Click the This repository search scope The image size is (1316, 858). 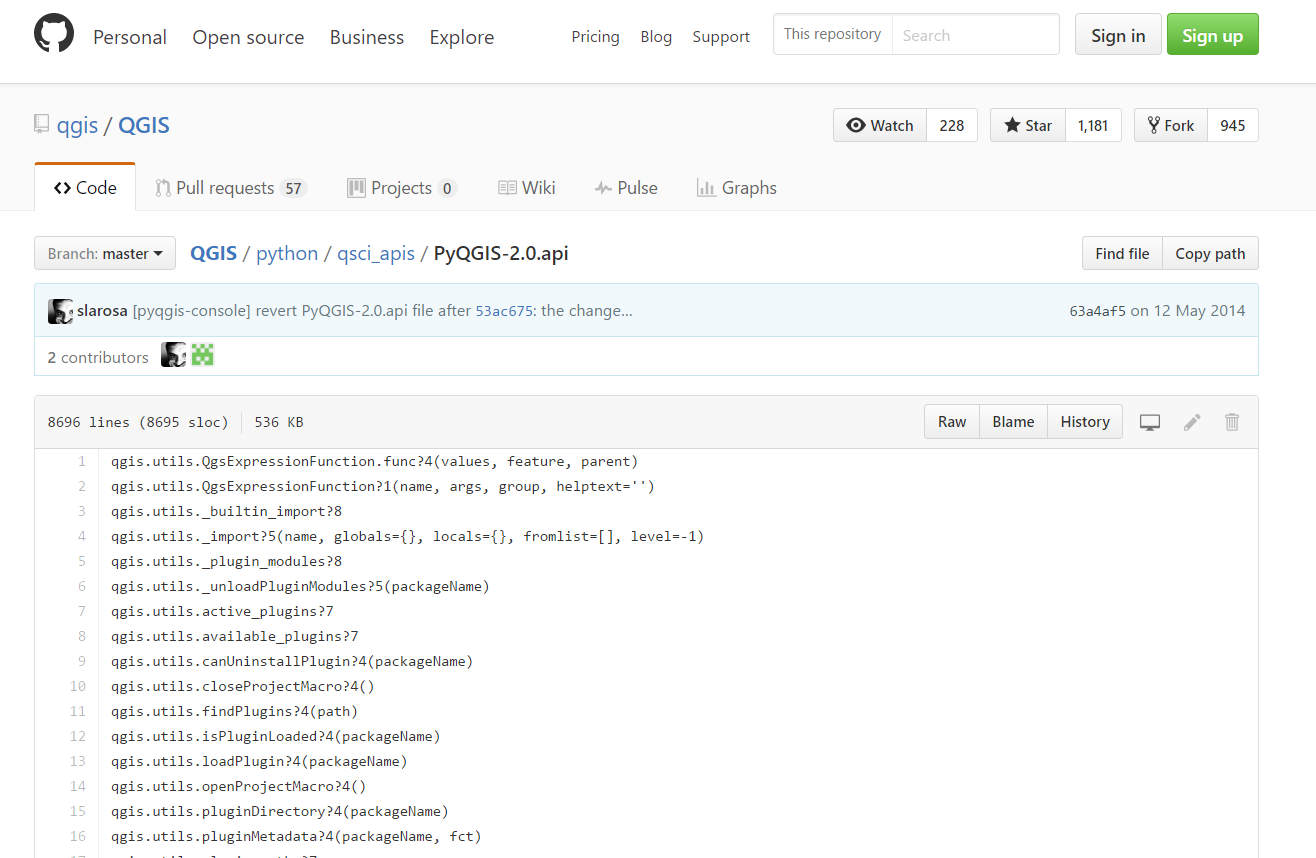click(x=833, y=34)
